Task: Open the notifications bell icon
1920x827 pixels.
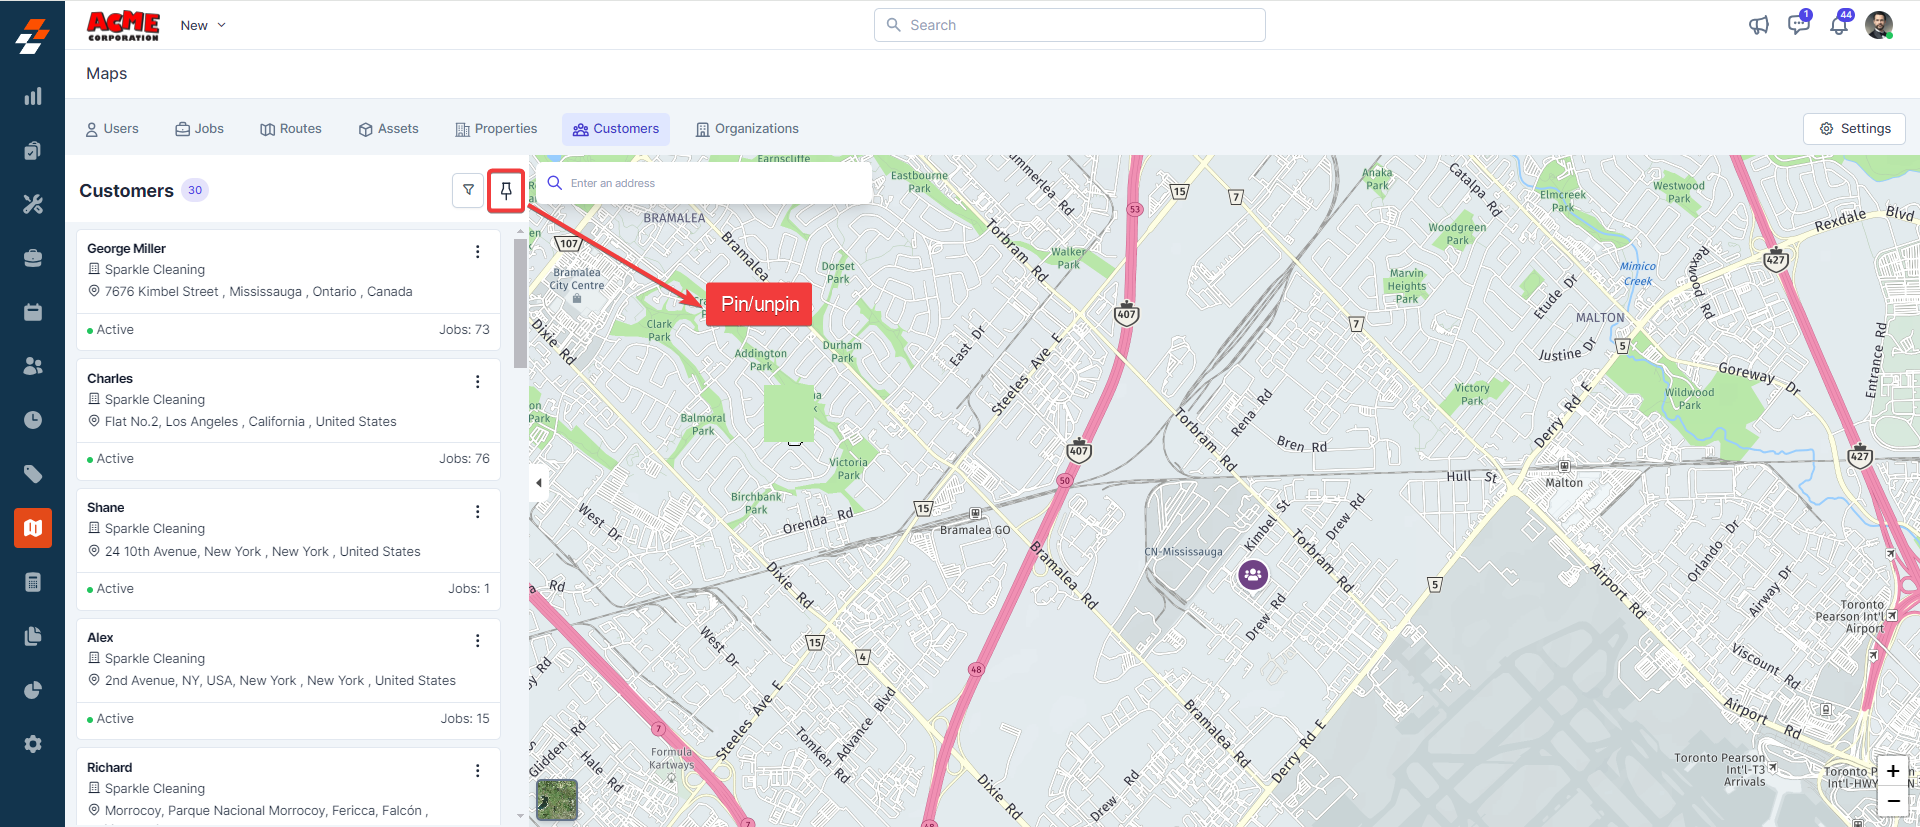Action: coord(1840,24)
